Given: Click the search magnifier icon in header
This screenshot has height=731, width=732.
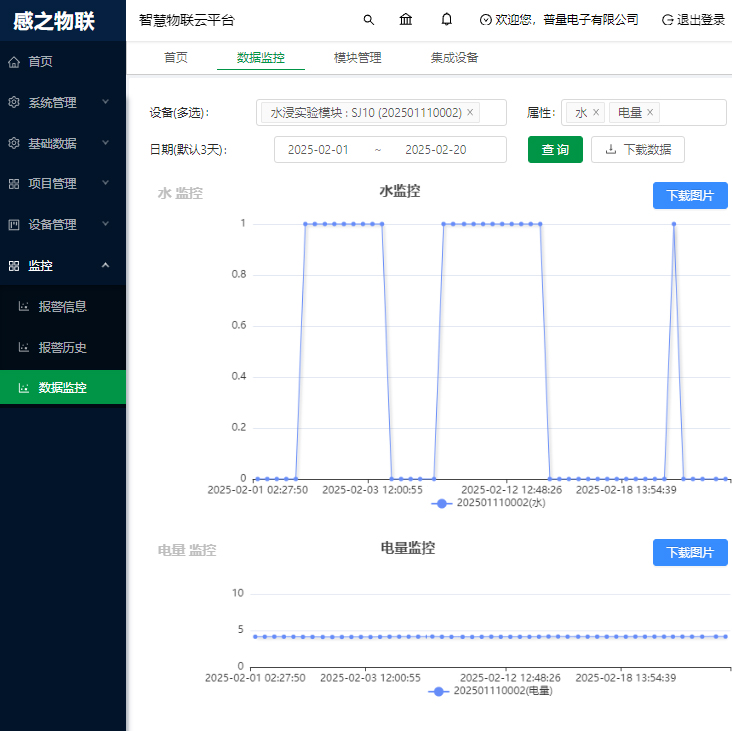Looking at the screenshot, I should pos(368,20).
